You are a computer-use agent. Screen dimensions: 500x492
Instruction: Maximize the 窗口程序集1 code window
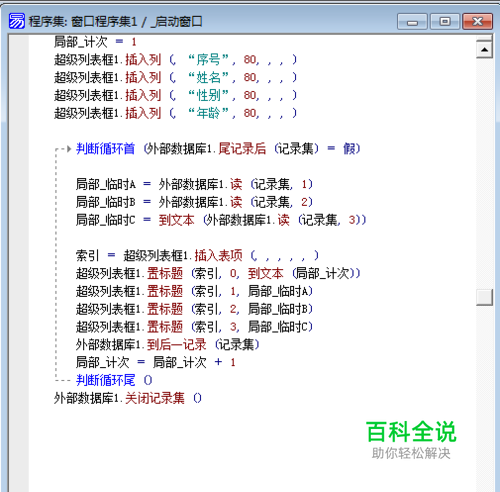point(445,22)
